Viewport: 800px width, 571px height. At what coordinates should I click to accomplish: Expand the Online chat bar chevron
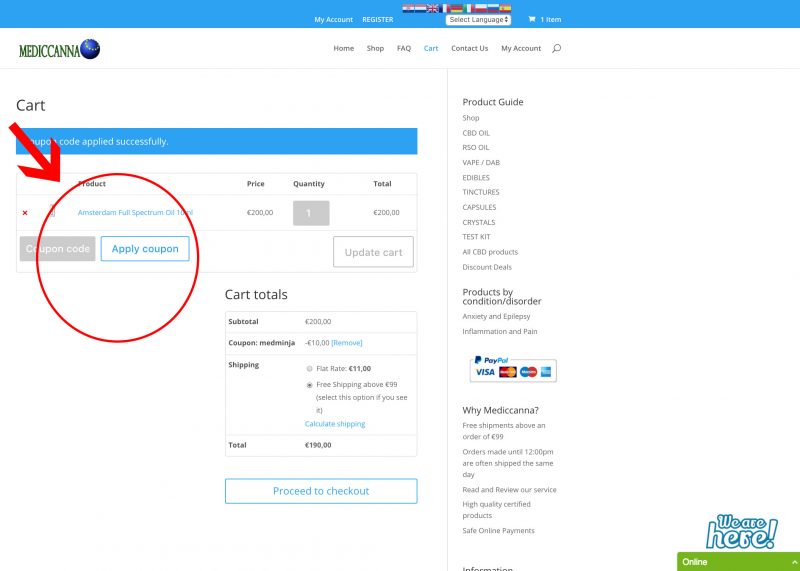[794, 562]
